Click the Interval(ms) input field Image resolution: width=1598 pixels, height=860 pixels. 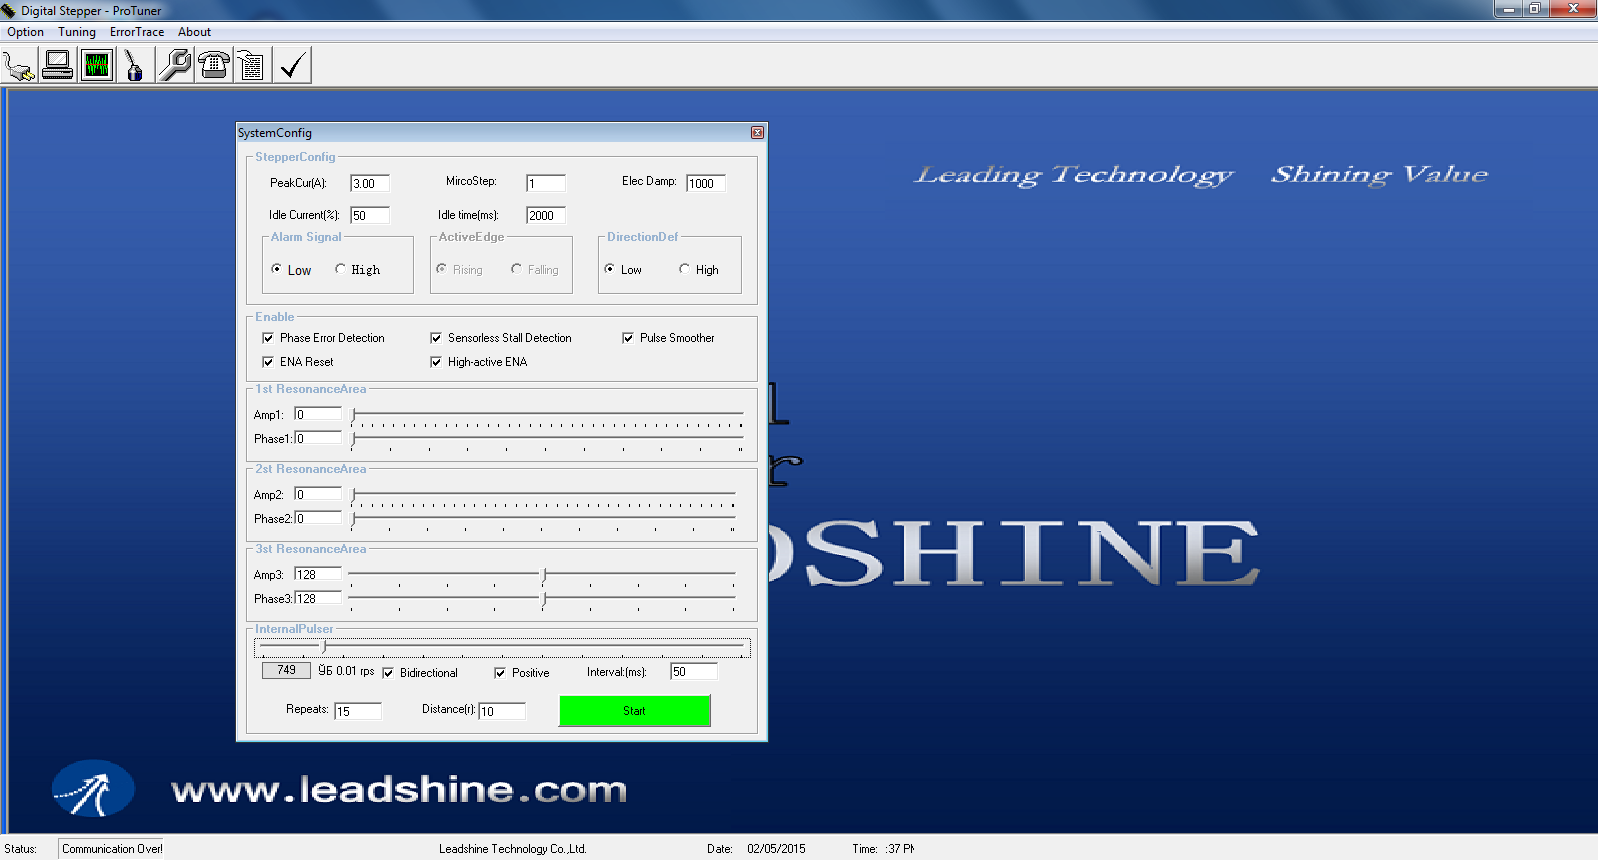pos(694,672)
